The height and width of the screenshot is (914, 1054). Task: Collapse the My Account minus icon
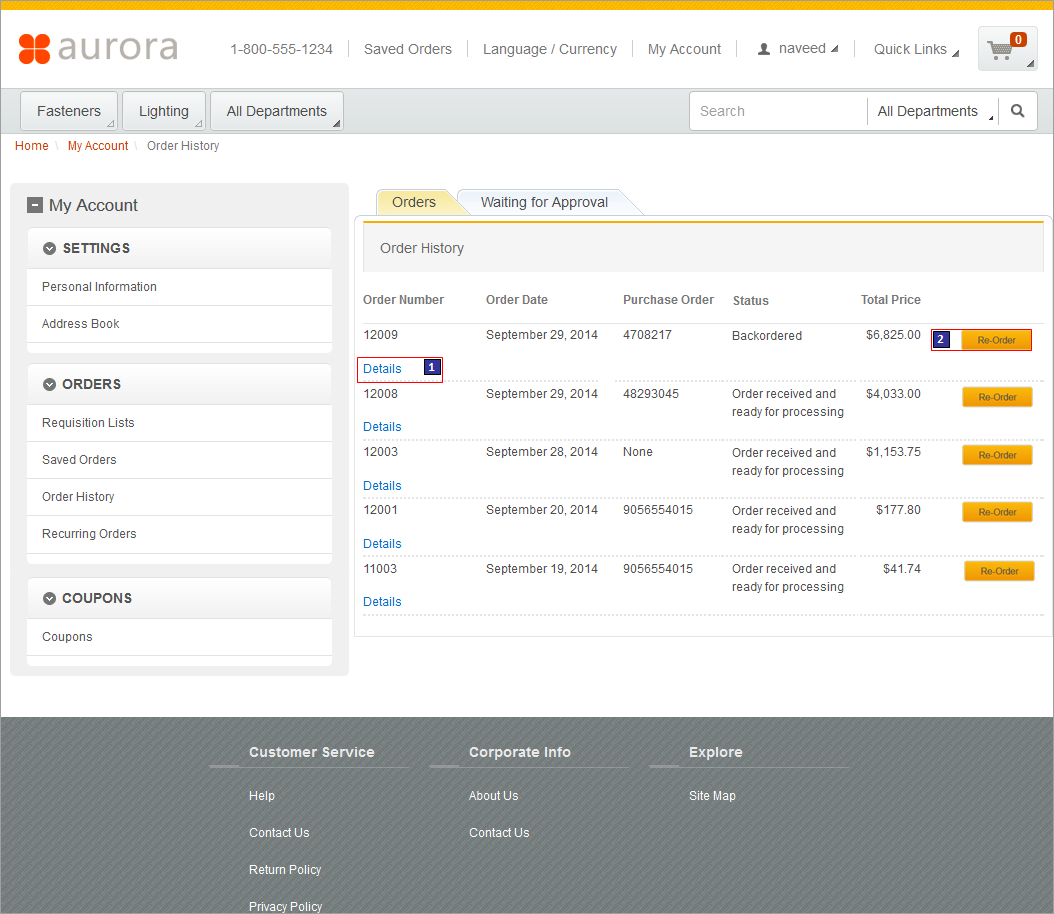[35, 205]
